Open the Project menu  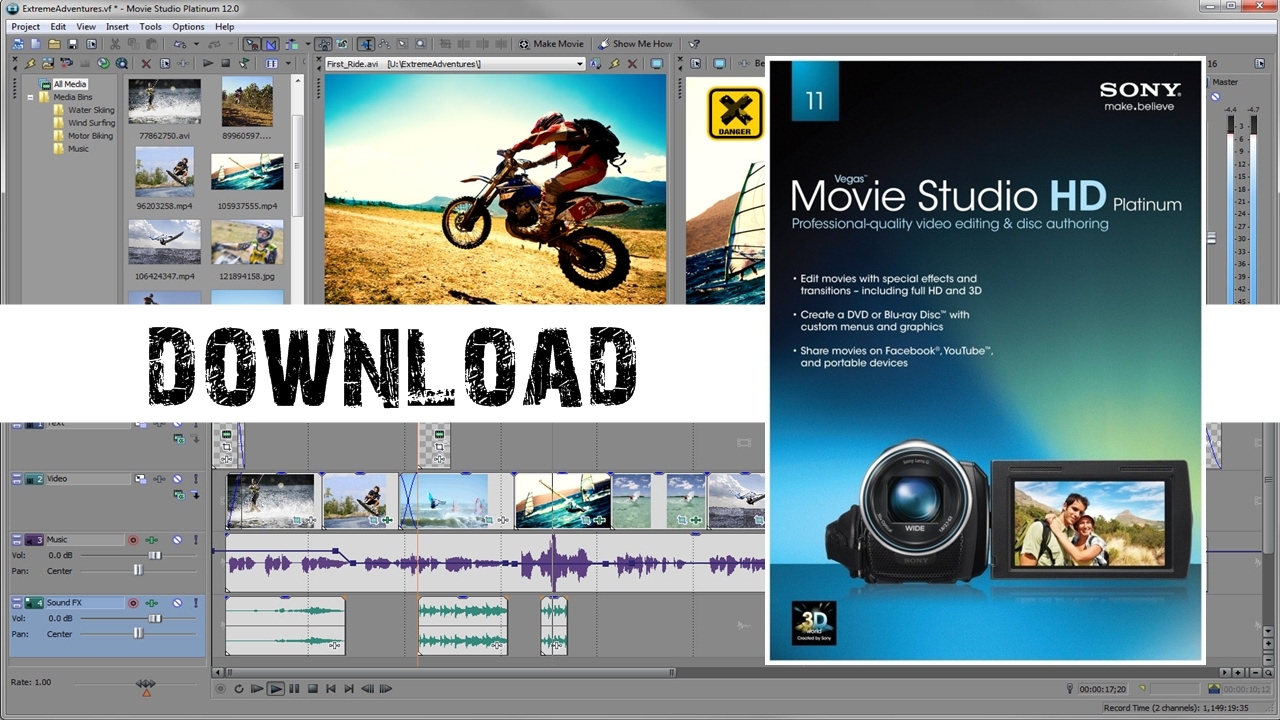[x=25, y=27]
